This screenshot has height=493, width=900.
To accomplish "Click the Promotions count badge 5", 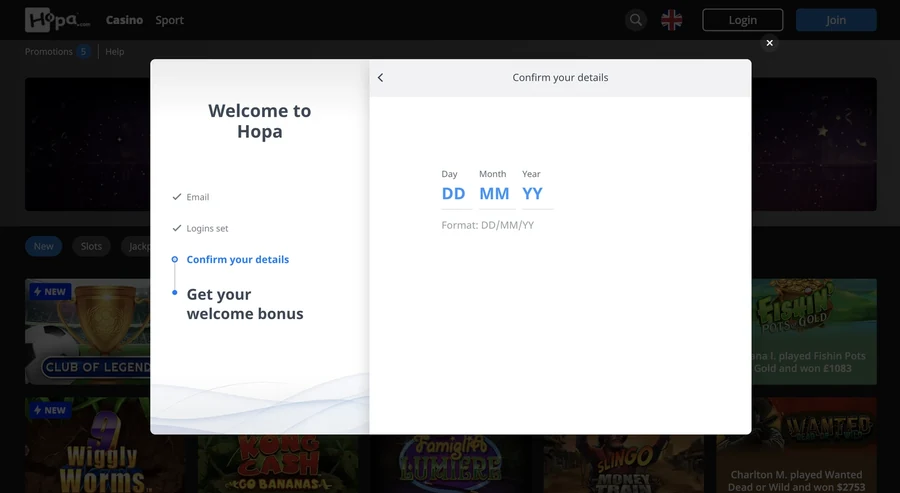I will 83,52.
